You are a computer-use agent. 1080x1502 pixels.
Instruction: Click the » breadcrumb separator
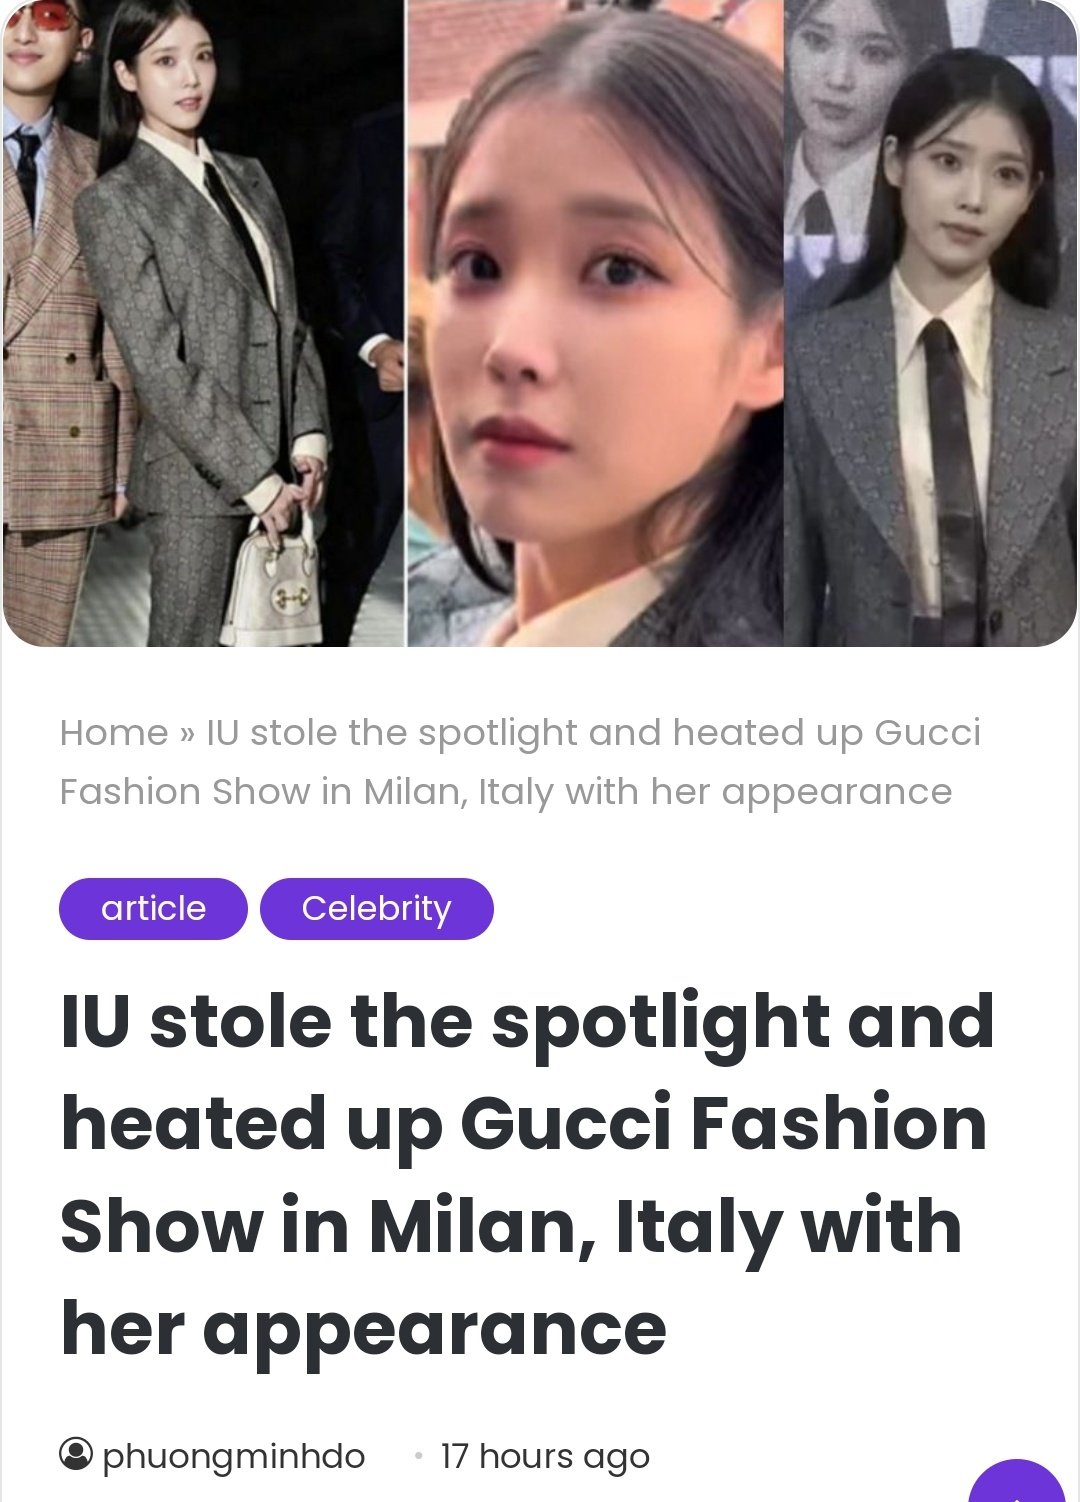tap(187, 734)
